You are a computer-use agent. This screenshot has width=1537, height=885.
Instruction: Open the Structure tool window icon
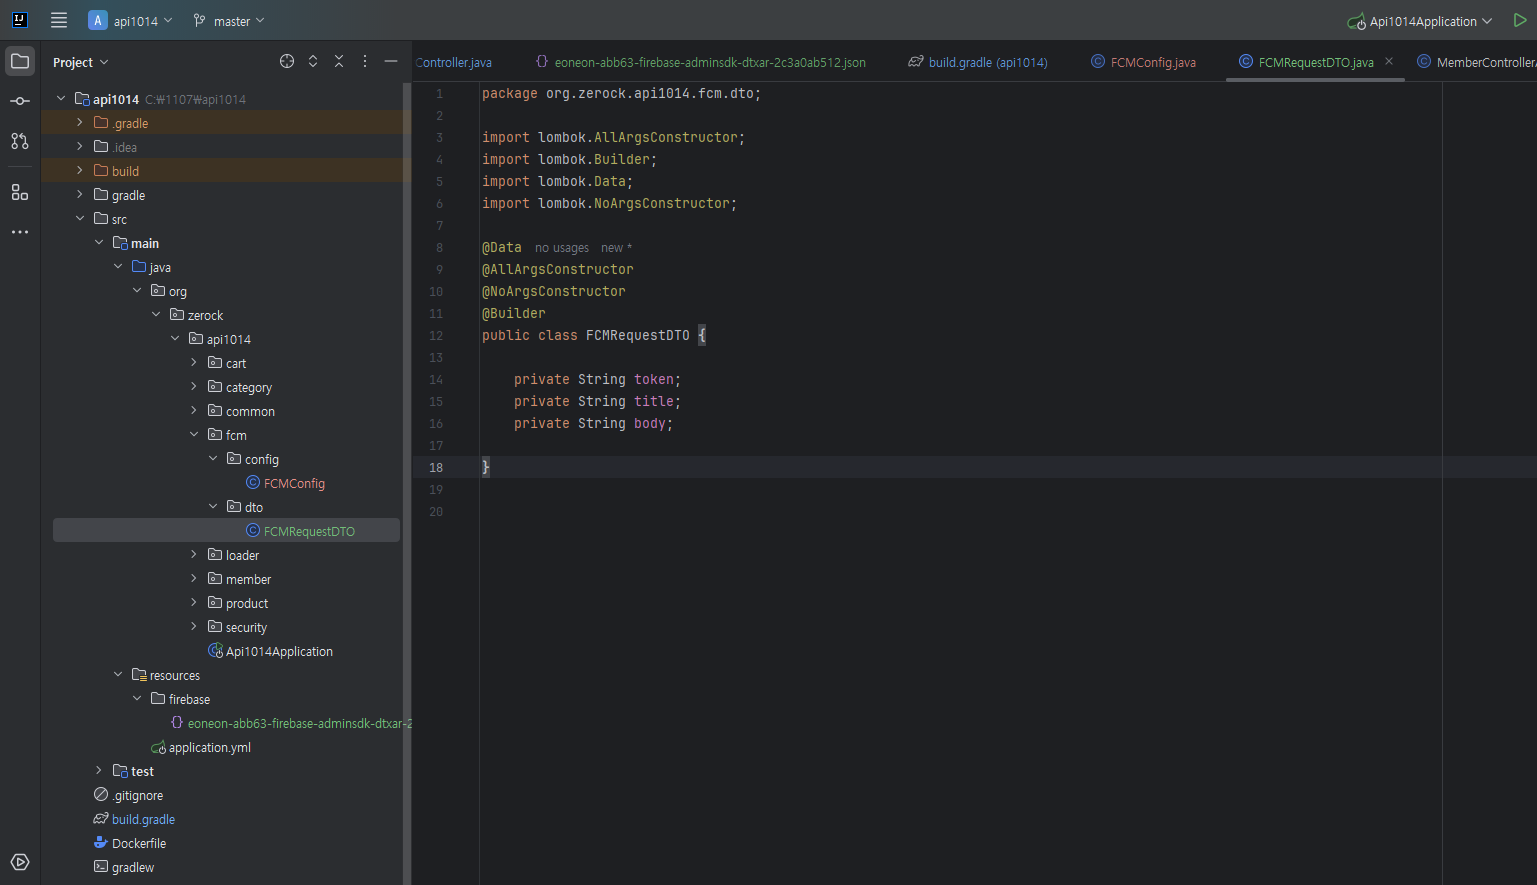coord(20,192)
